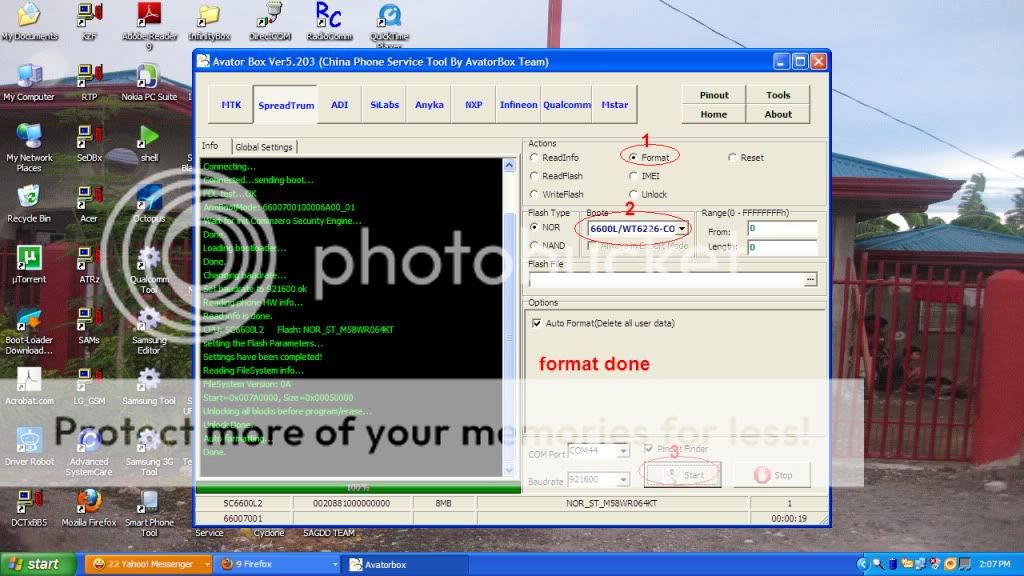Click the Range From input field
Viewport: 1024px width, 576px height.
pos(782,229)
